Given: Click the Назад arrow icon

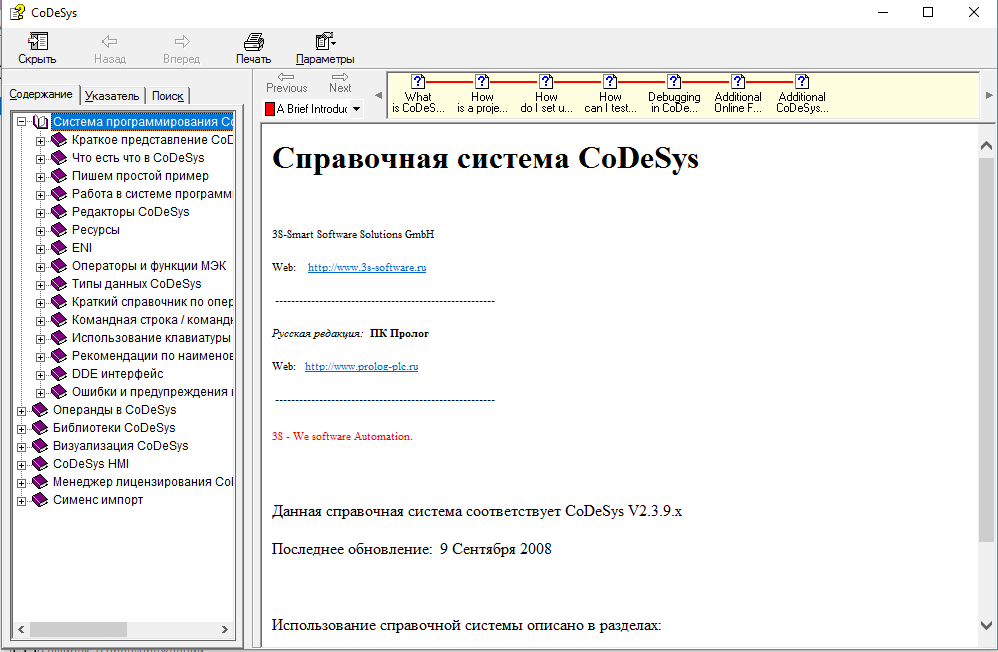Looking at the screenshot, I should pyautogui.click(x=109, y=42).
